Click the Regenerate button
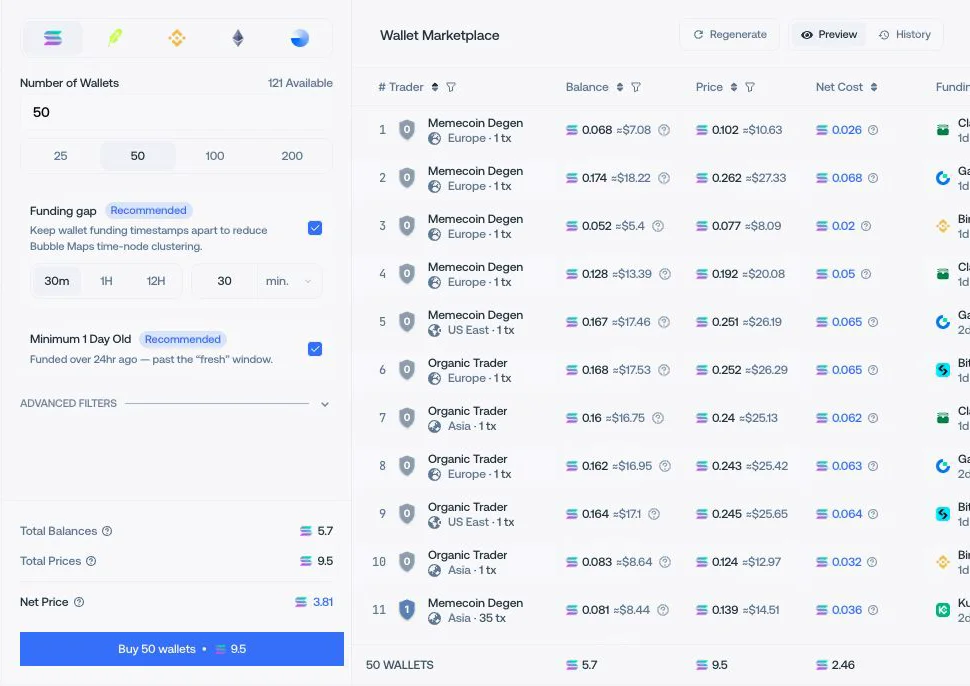Screen dimensions: 970x686 (730, 35)
